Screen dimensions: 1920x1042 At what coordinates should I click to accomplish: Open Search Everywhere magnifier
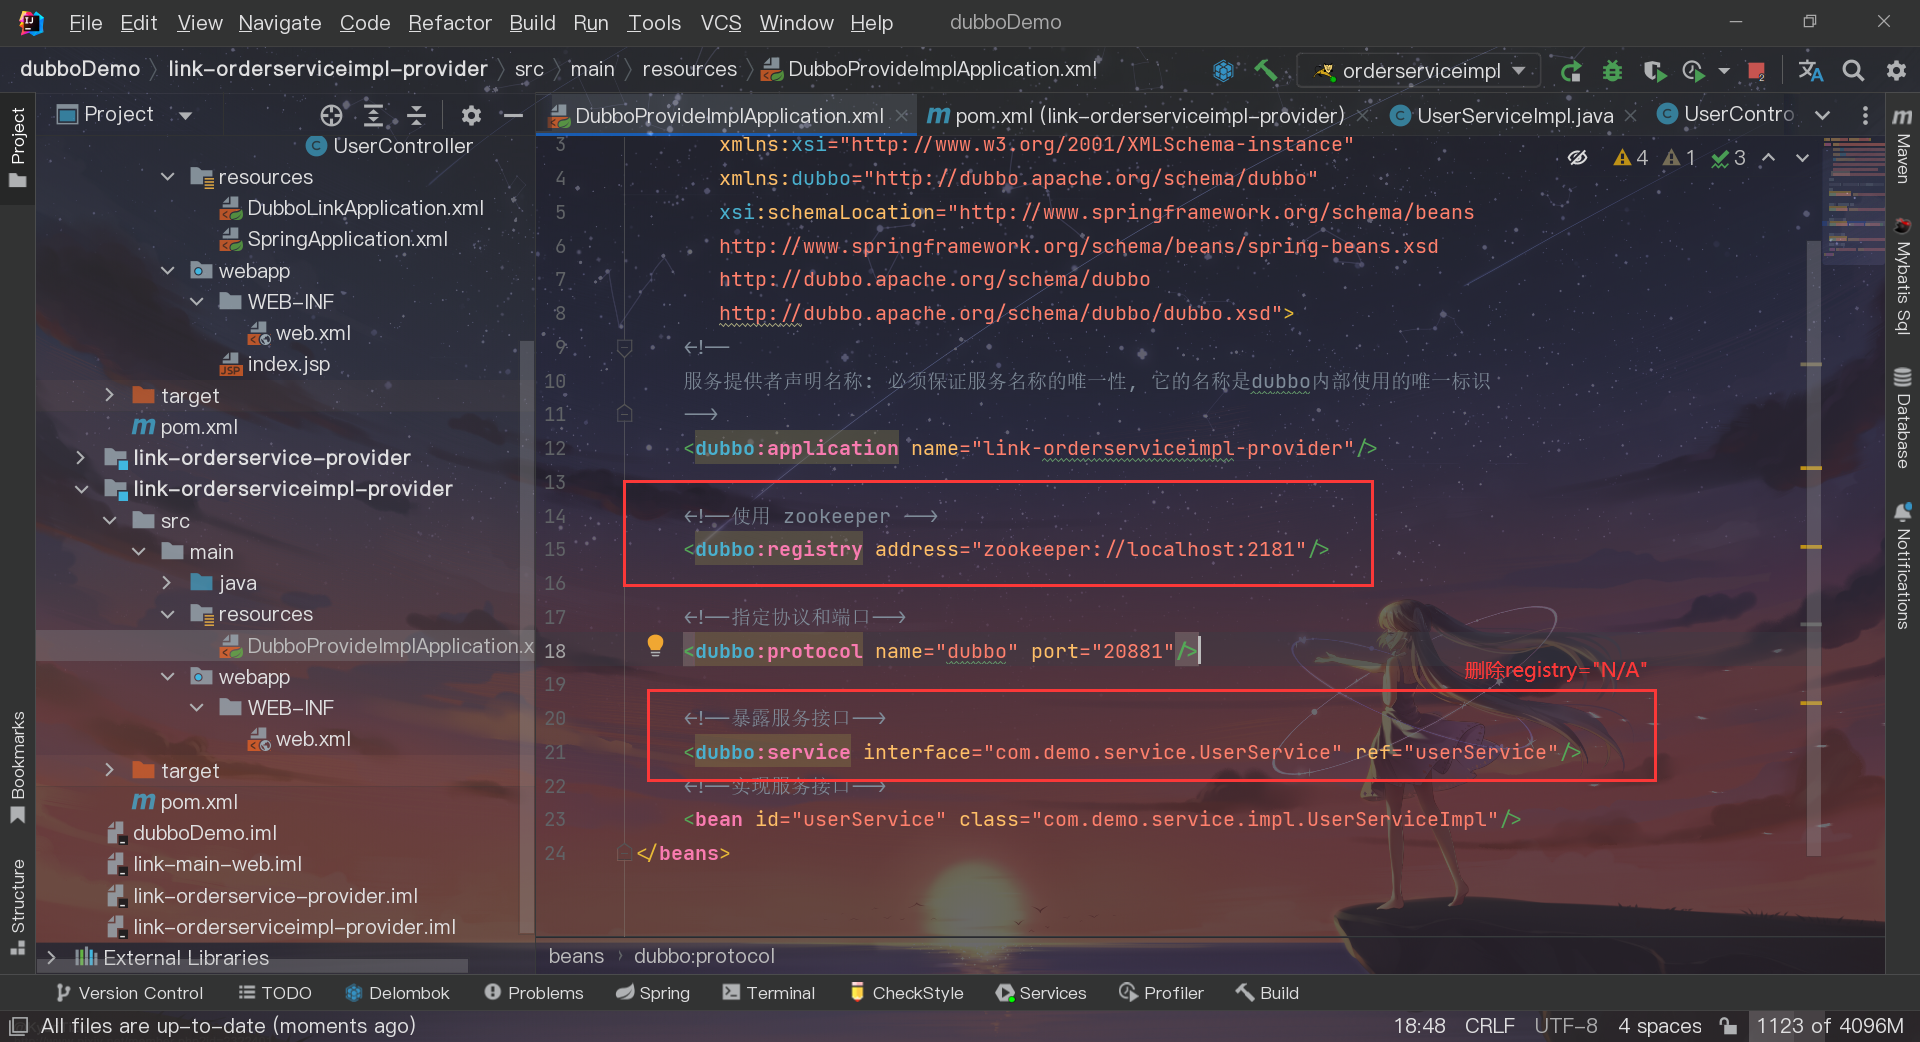pyautogui.click(x=1853, y=71)
